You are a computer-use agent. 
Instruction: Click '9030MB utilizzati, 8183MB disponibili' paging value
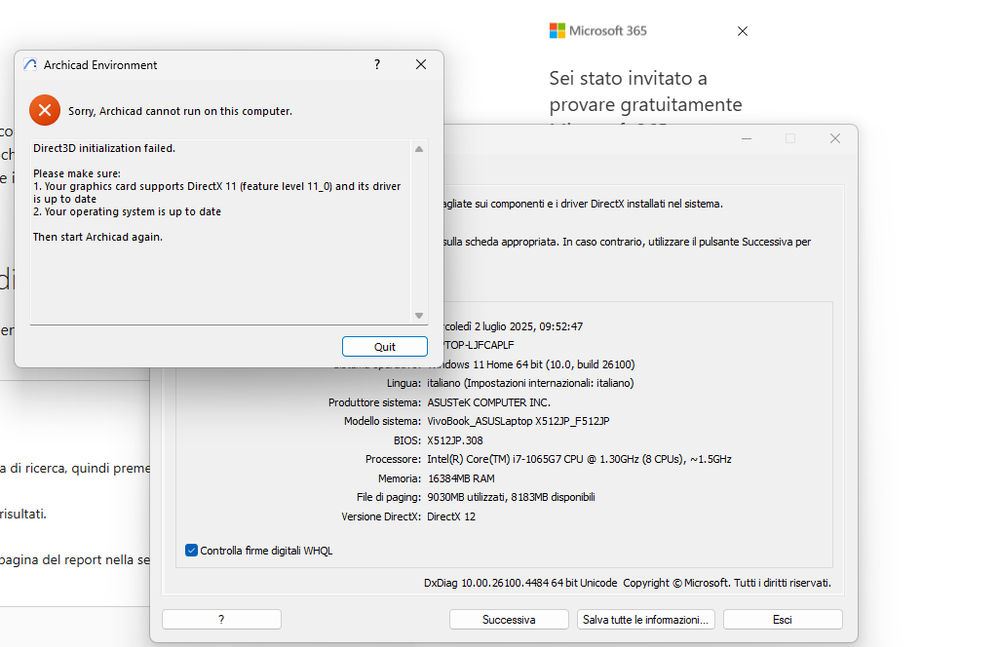[511, 497]
